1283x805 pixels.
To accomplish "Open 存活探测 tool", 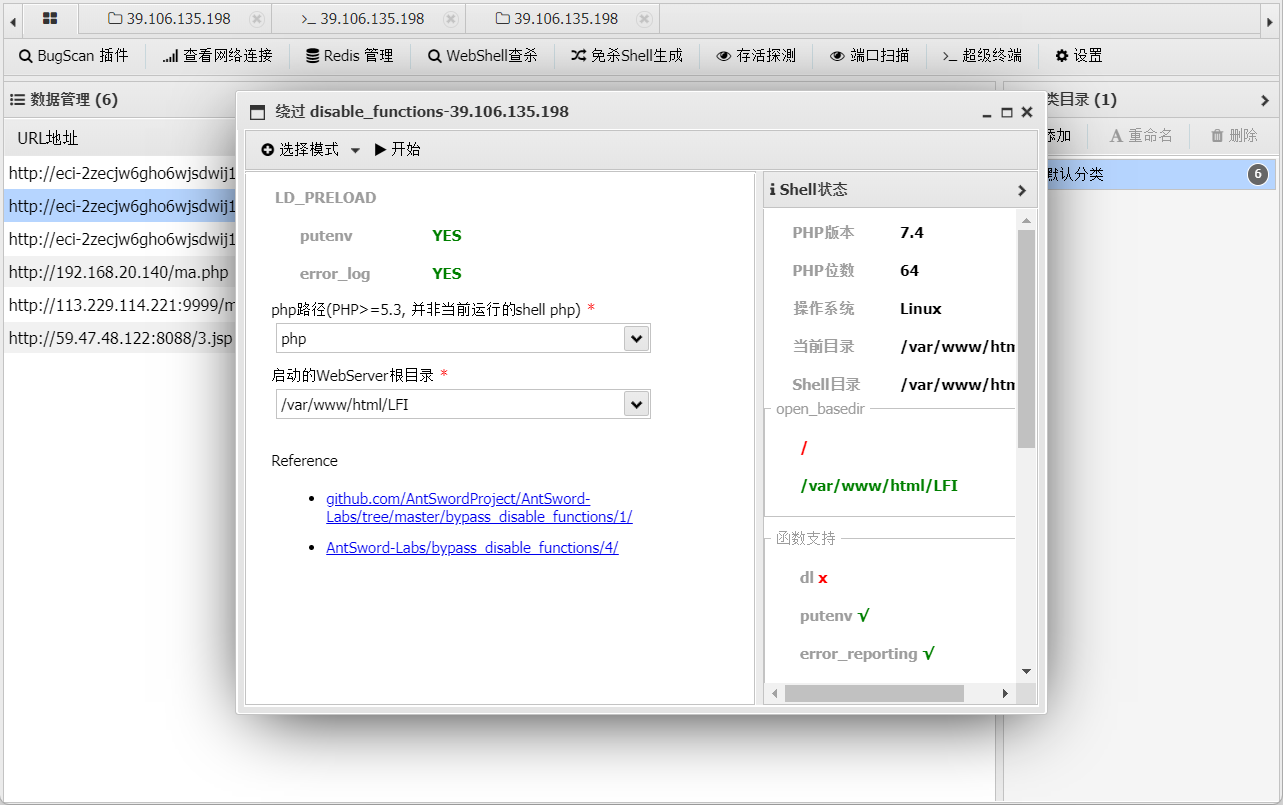I will click(756, 56).
